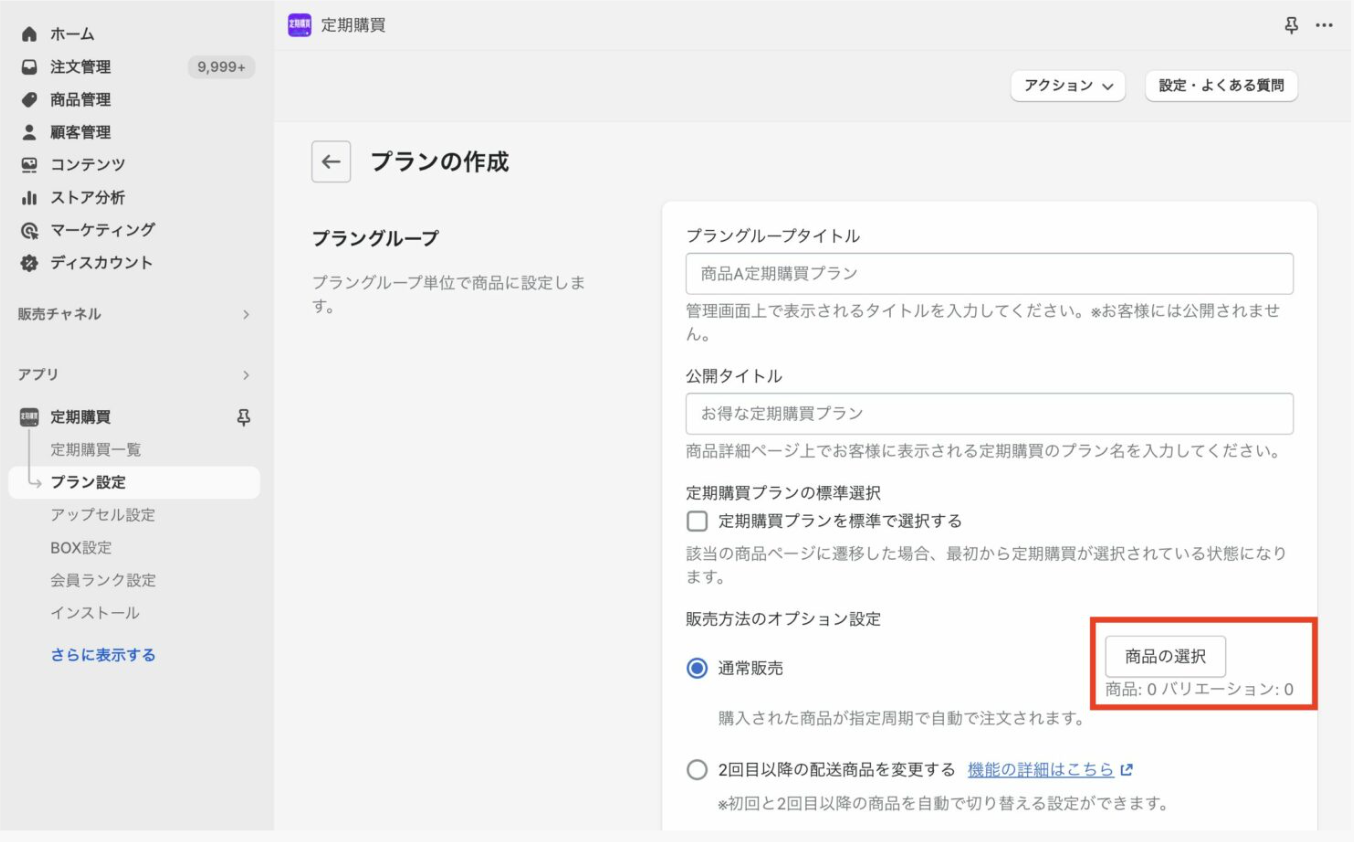Screen dimensions: 1354x842
Task: Click the Discounts badge icon (ディスカウント)
Action: tap(29, 263)
